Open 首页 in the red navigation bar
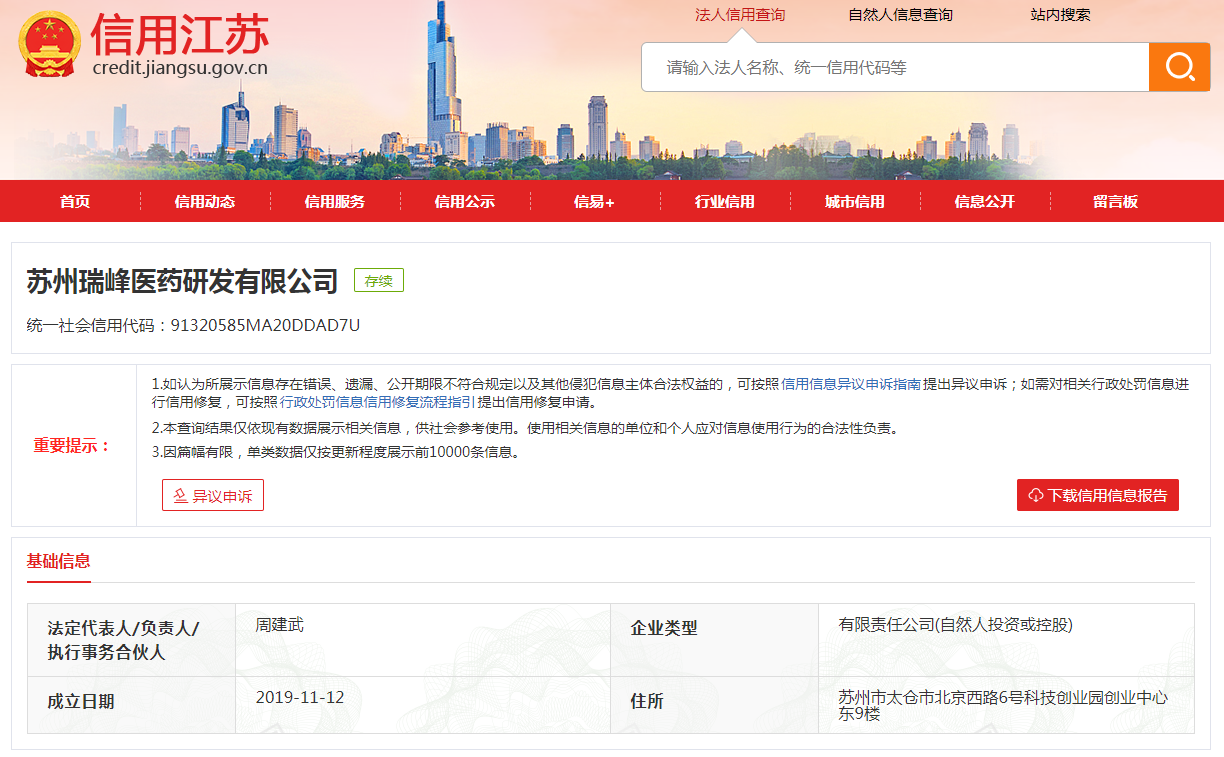This screenshot has height=757, width=1224. click(75, 201)
